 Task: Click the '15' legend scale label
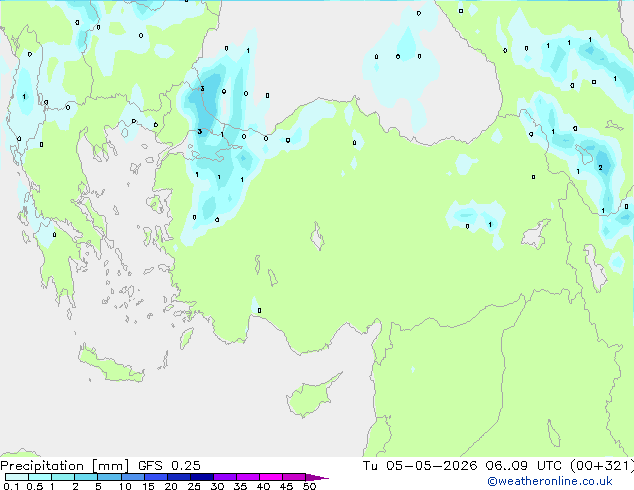[148, 486]
